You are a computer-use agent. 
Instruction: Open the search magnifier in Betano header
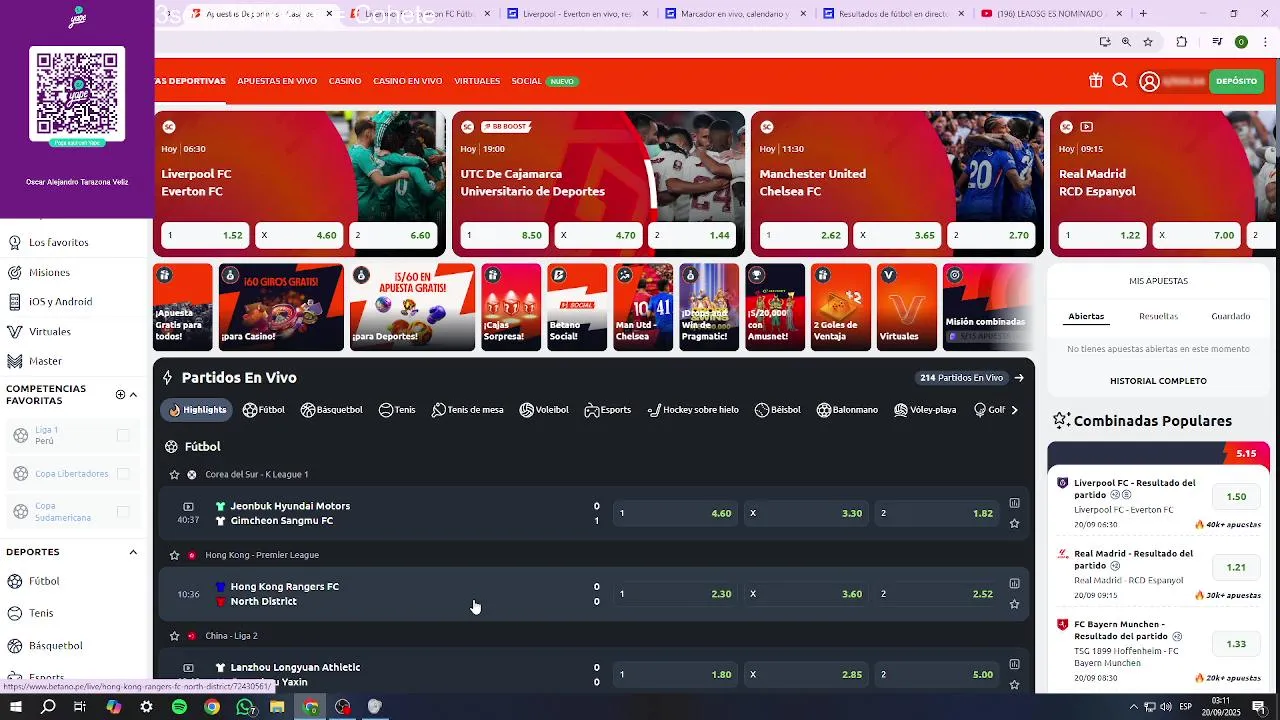[1120, 81]
